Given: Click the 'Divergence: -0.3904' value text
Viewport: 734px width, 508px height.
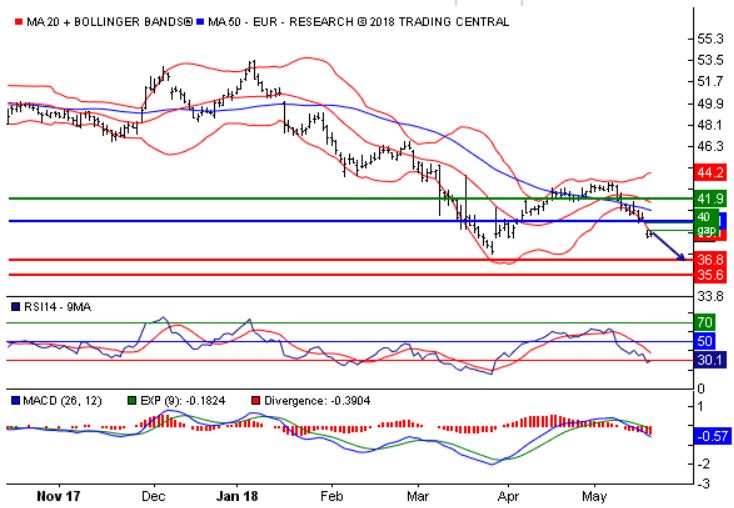Looking at the screenshot, I should (x=317, y=401).
